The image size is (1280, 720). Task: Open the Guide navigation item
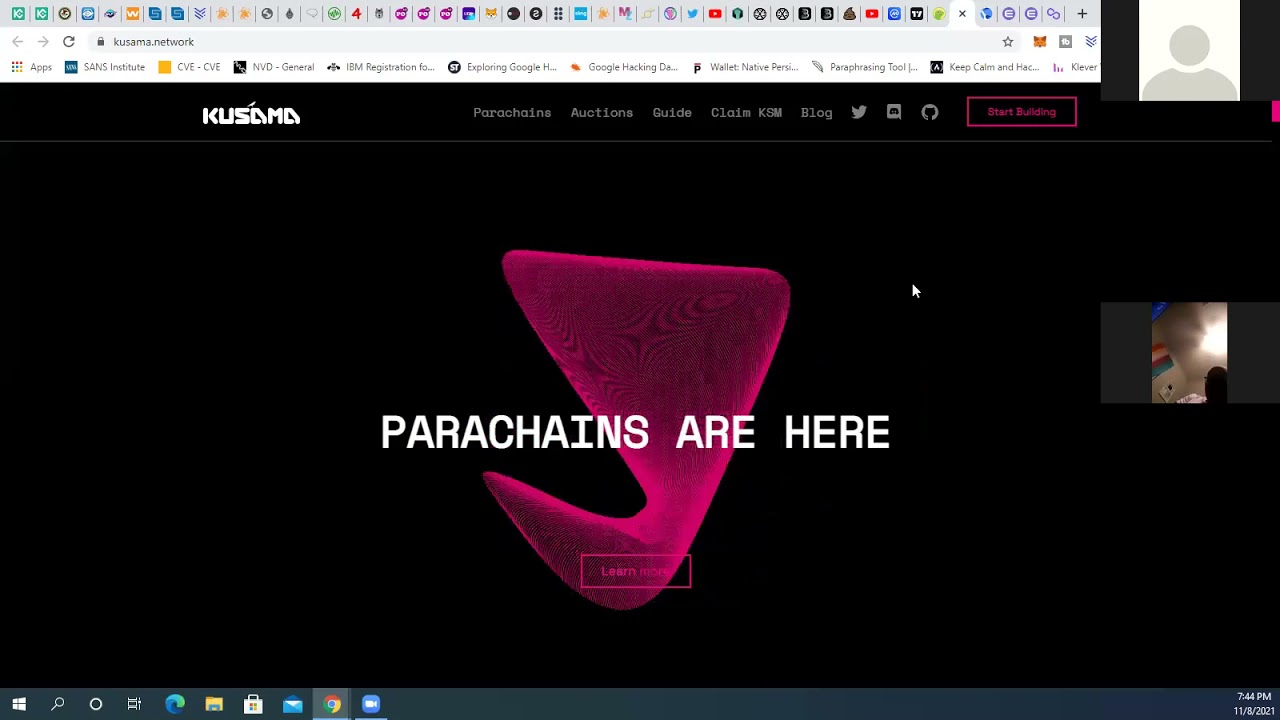pyautogui.click(x=672, y=112)
